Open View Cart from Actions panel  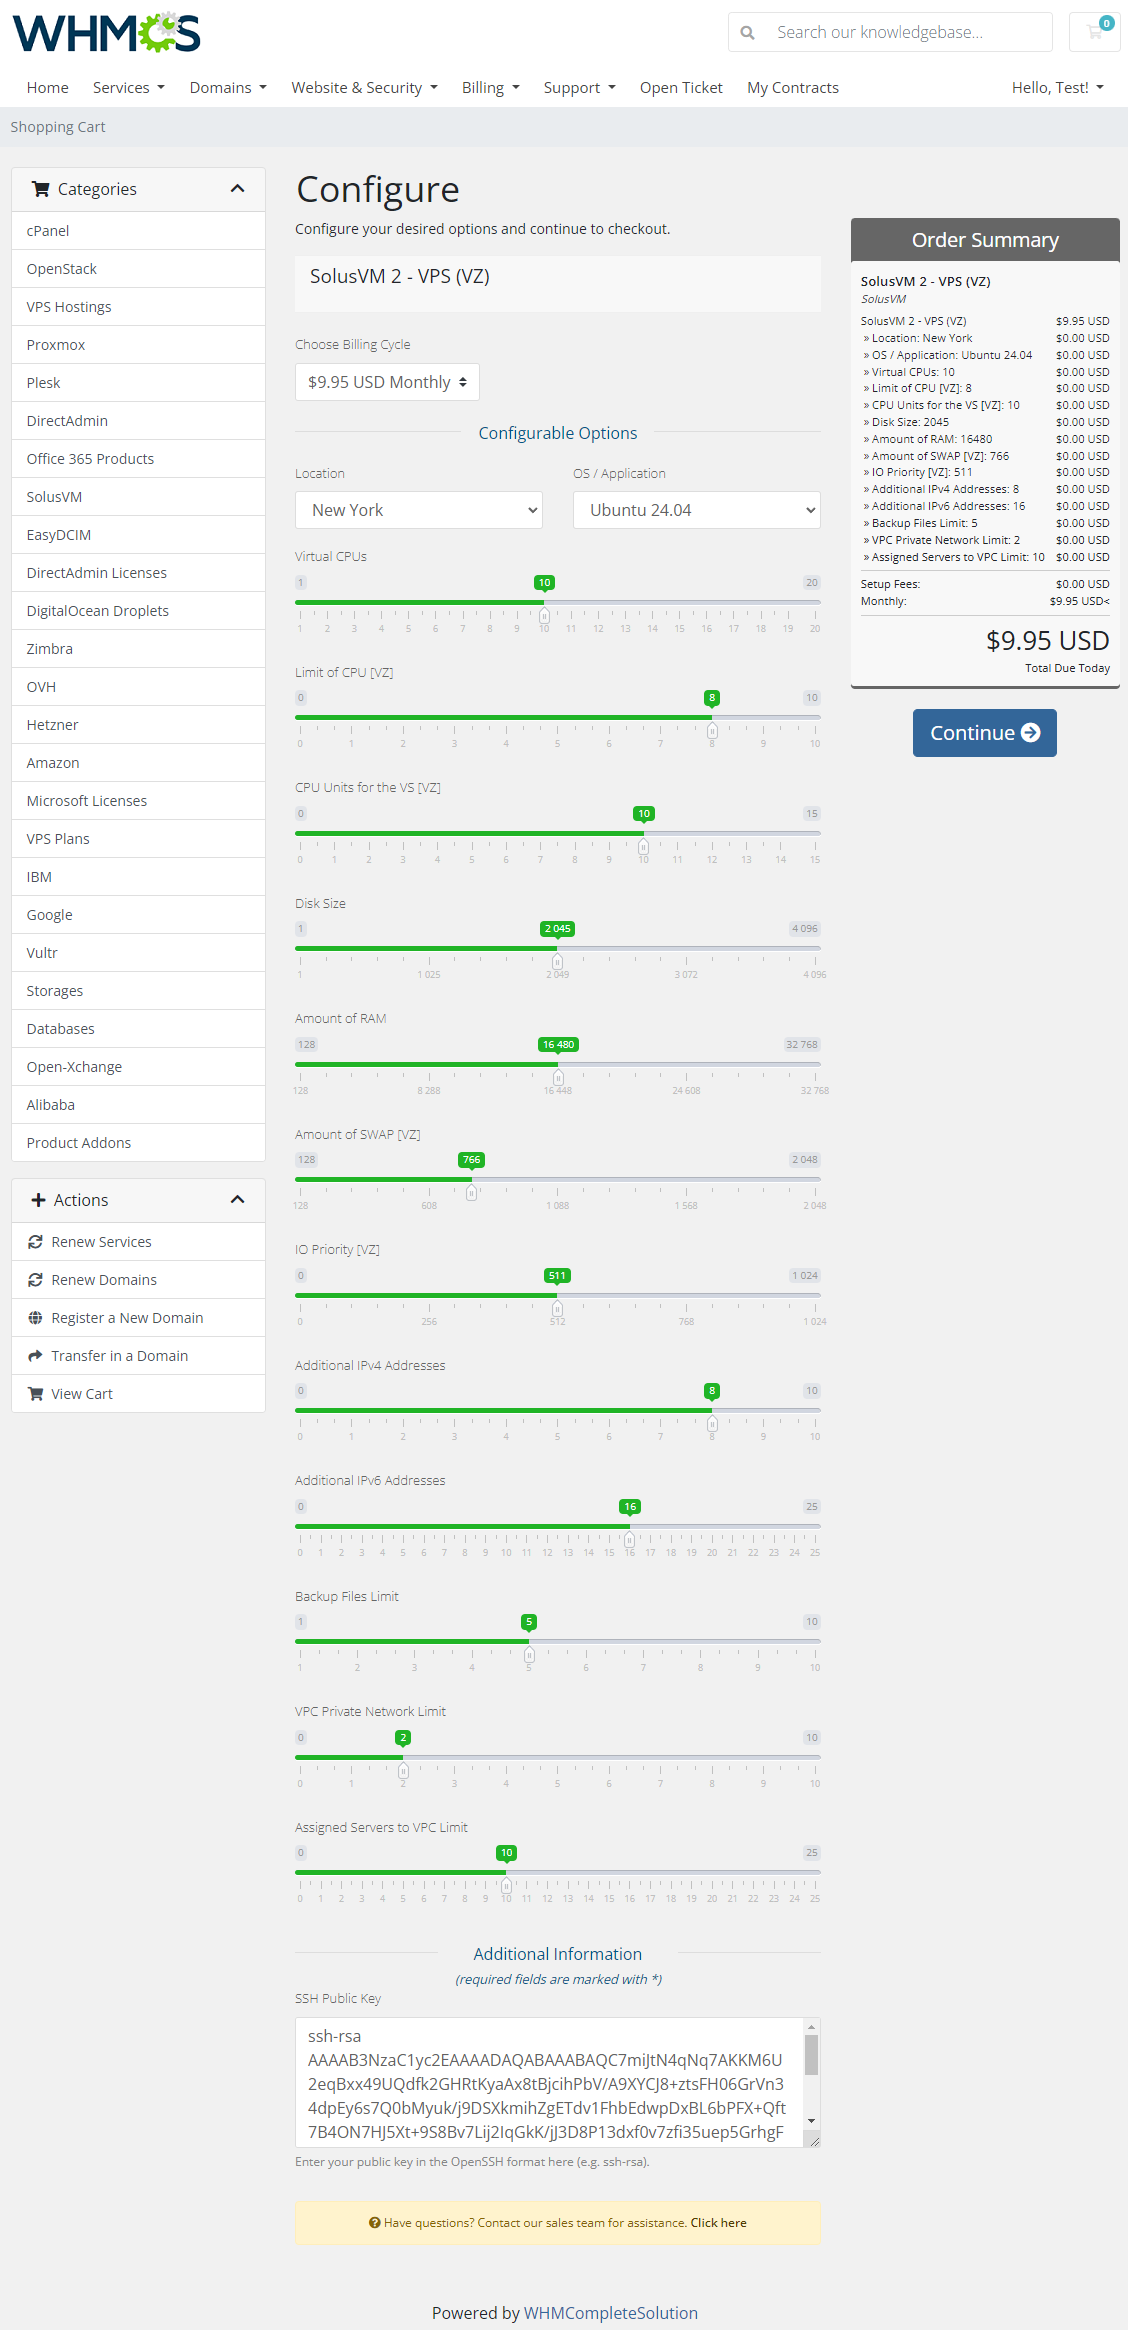pos(81,1394)
